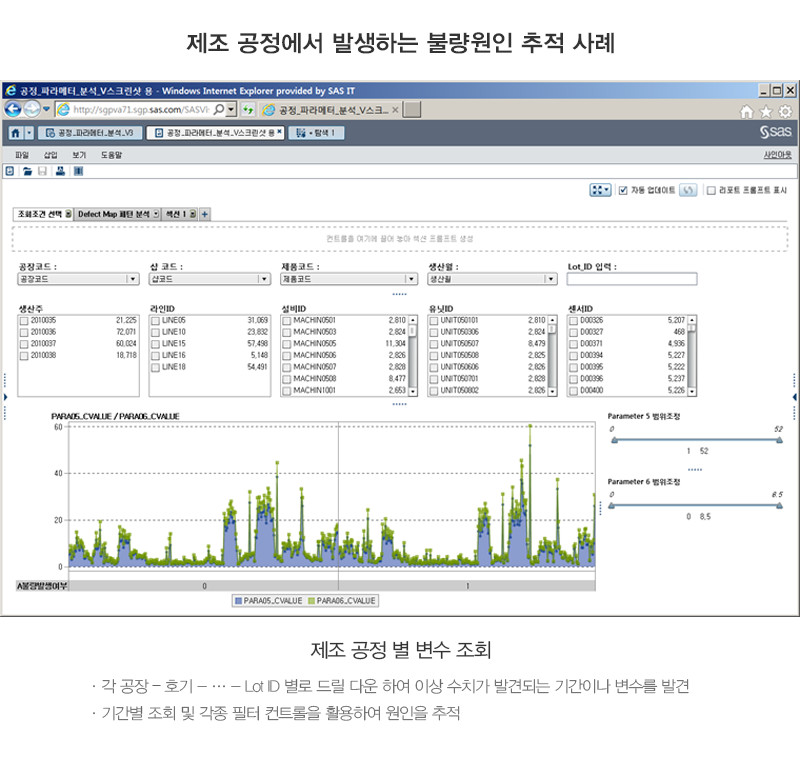Viewport: 800px width, 763px height.
Task: Check the LINE05 checkbox in 라인ID list
Action: (155, 320)
